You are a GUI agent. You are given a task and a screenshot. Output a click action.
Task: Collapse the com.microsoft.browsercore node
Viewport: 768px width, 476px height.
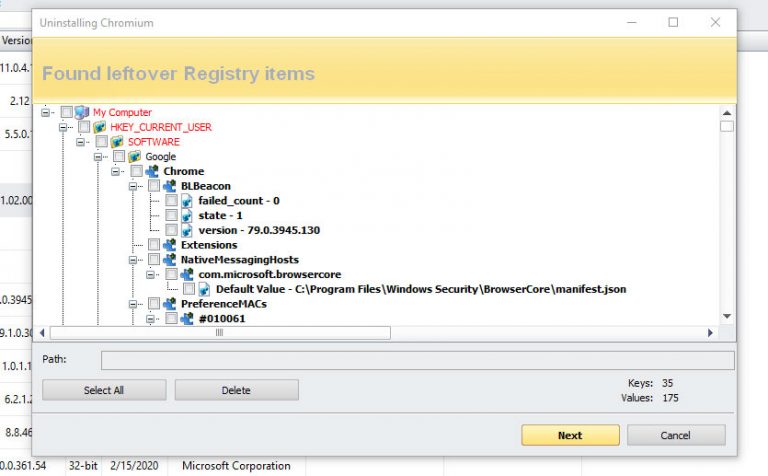(152, 274)
